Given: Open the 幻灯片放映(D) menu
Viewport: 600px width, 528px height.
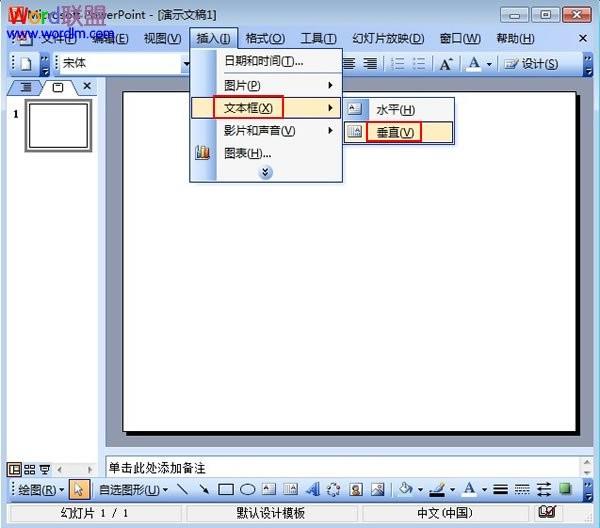Looking at the screenshot, I should pos(388,38).
